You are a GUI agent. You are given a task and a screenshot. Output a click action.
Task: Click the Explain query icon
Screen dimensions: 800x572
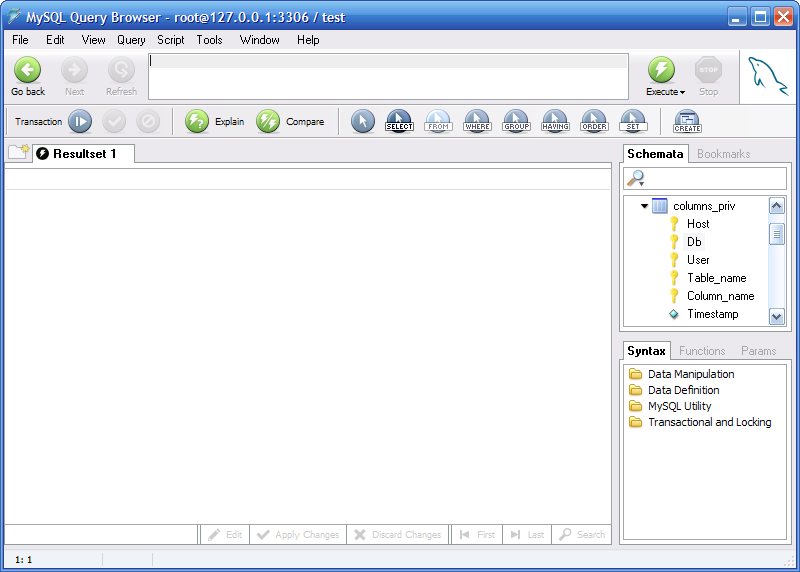pos(197,122)
